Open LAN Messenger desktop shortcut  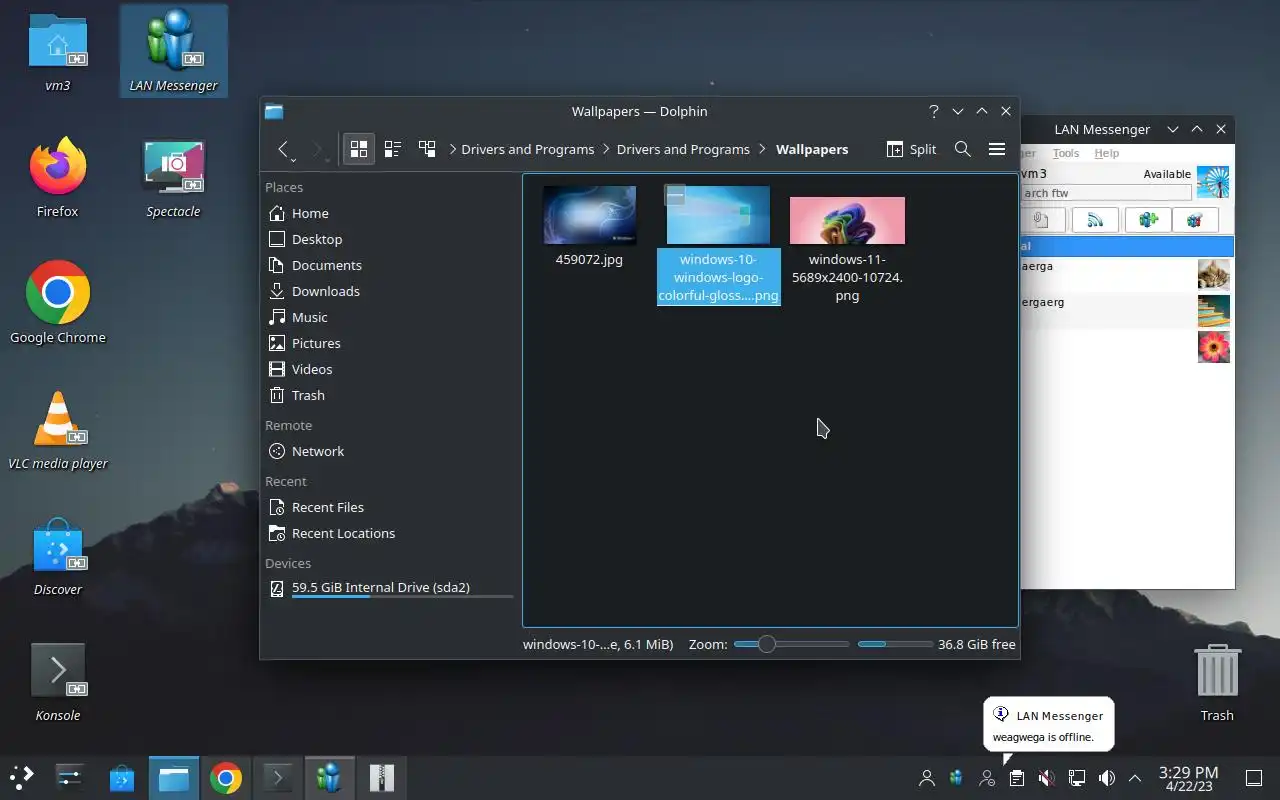174,52
